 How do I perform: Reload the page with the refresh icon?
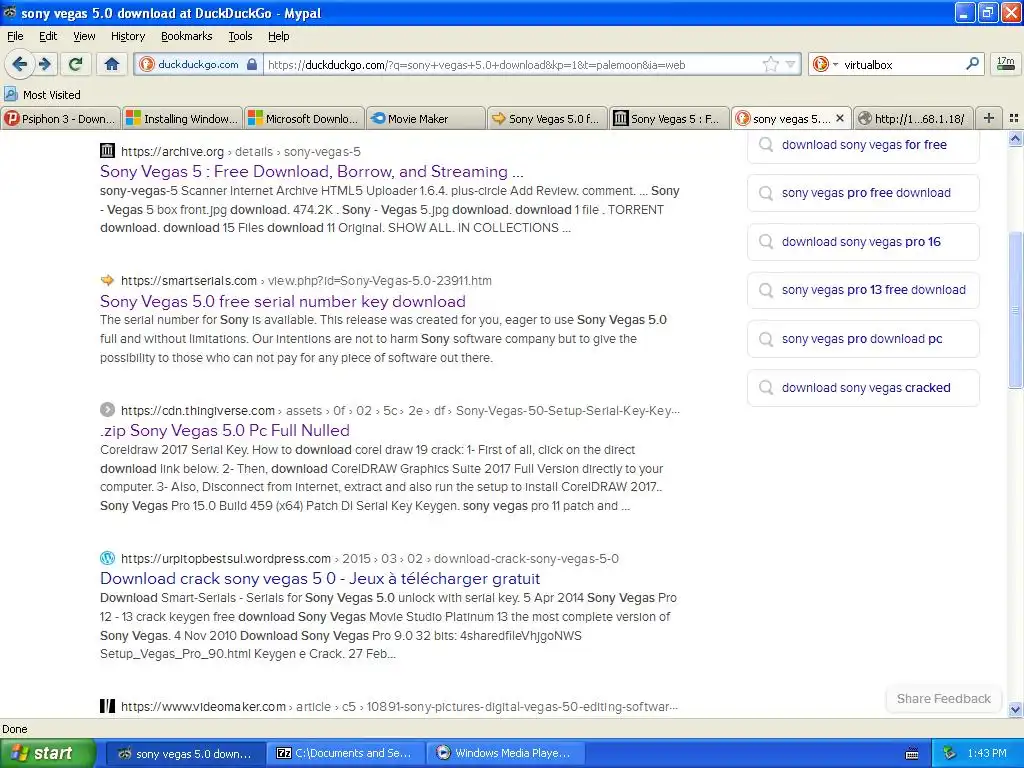tap(75, 64)
